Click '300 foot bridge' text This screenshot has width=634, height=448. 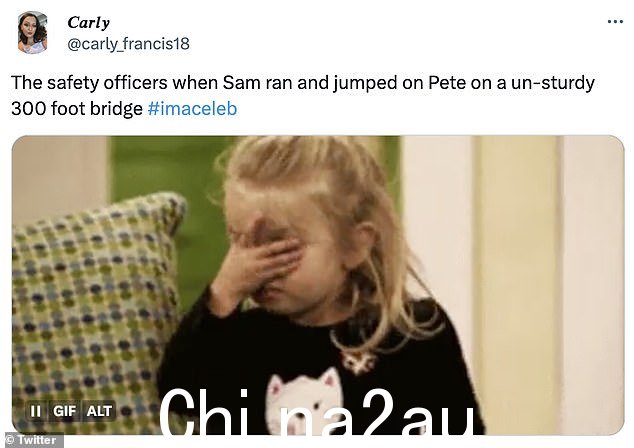click(x=77, y=109)
